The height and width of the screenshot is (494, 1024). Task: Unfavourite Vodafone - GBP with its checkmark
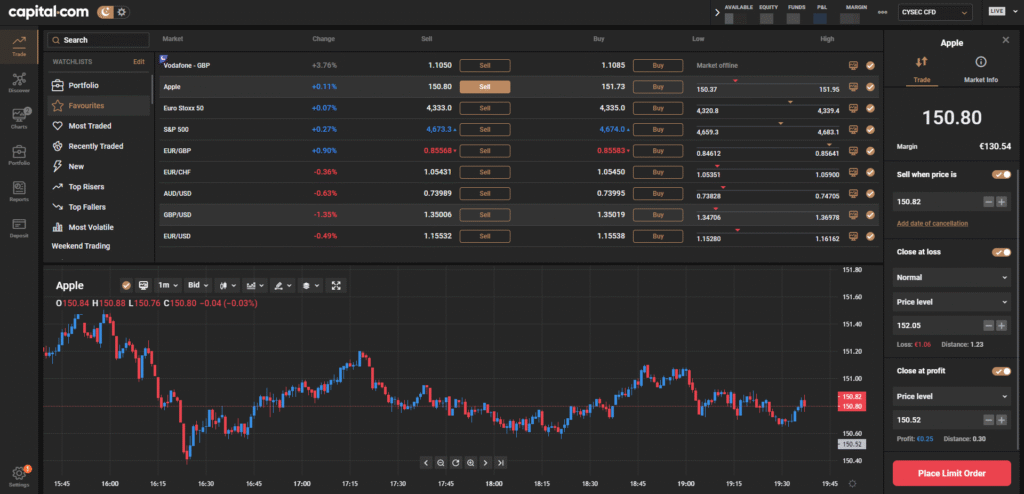tap(870, 65)
